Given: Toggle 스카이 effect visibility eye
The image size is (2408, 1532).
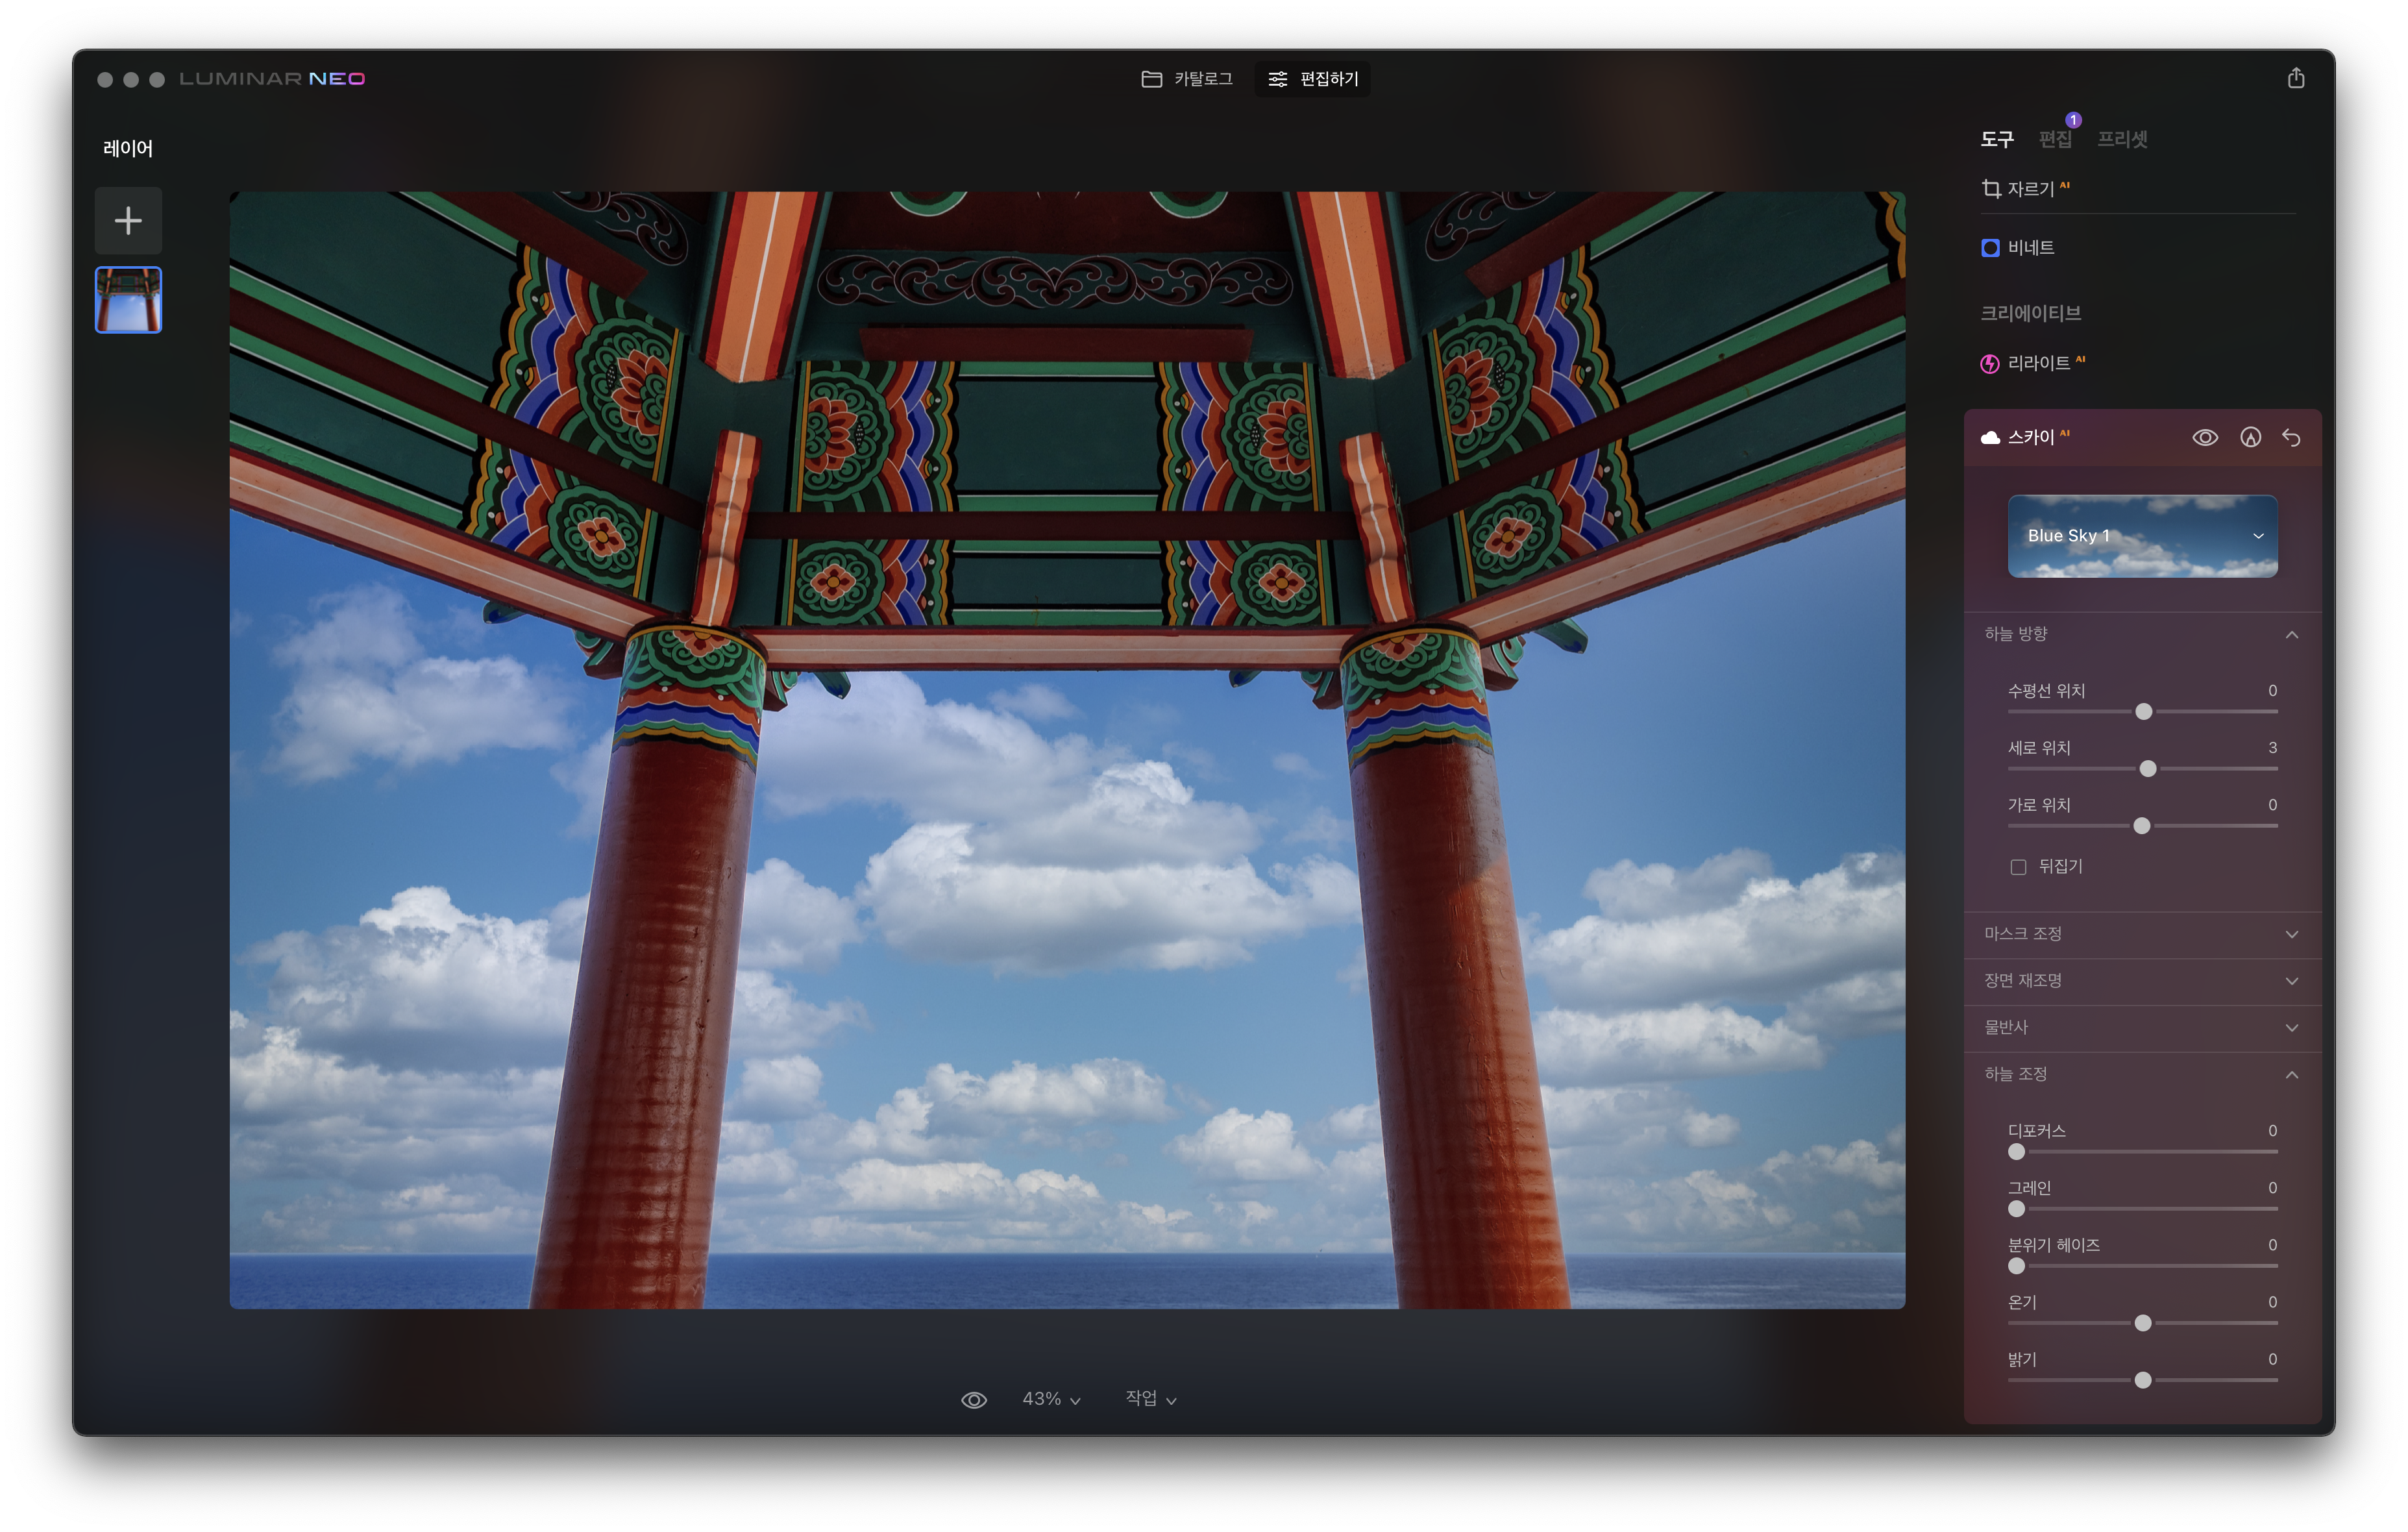Looking at the screenshot, I should [x=2205, y=437].
